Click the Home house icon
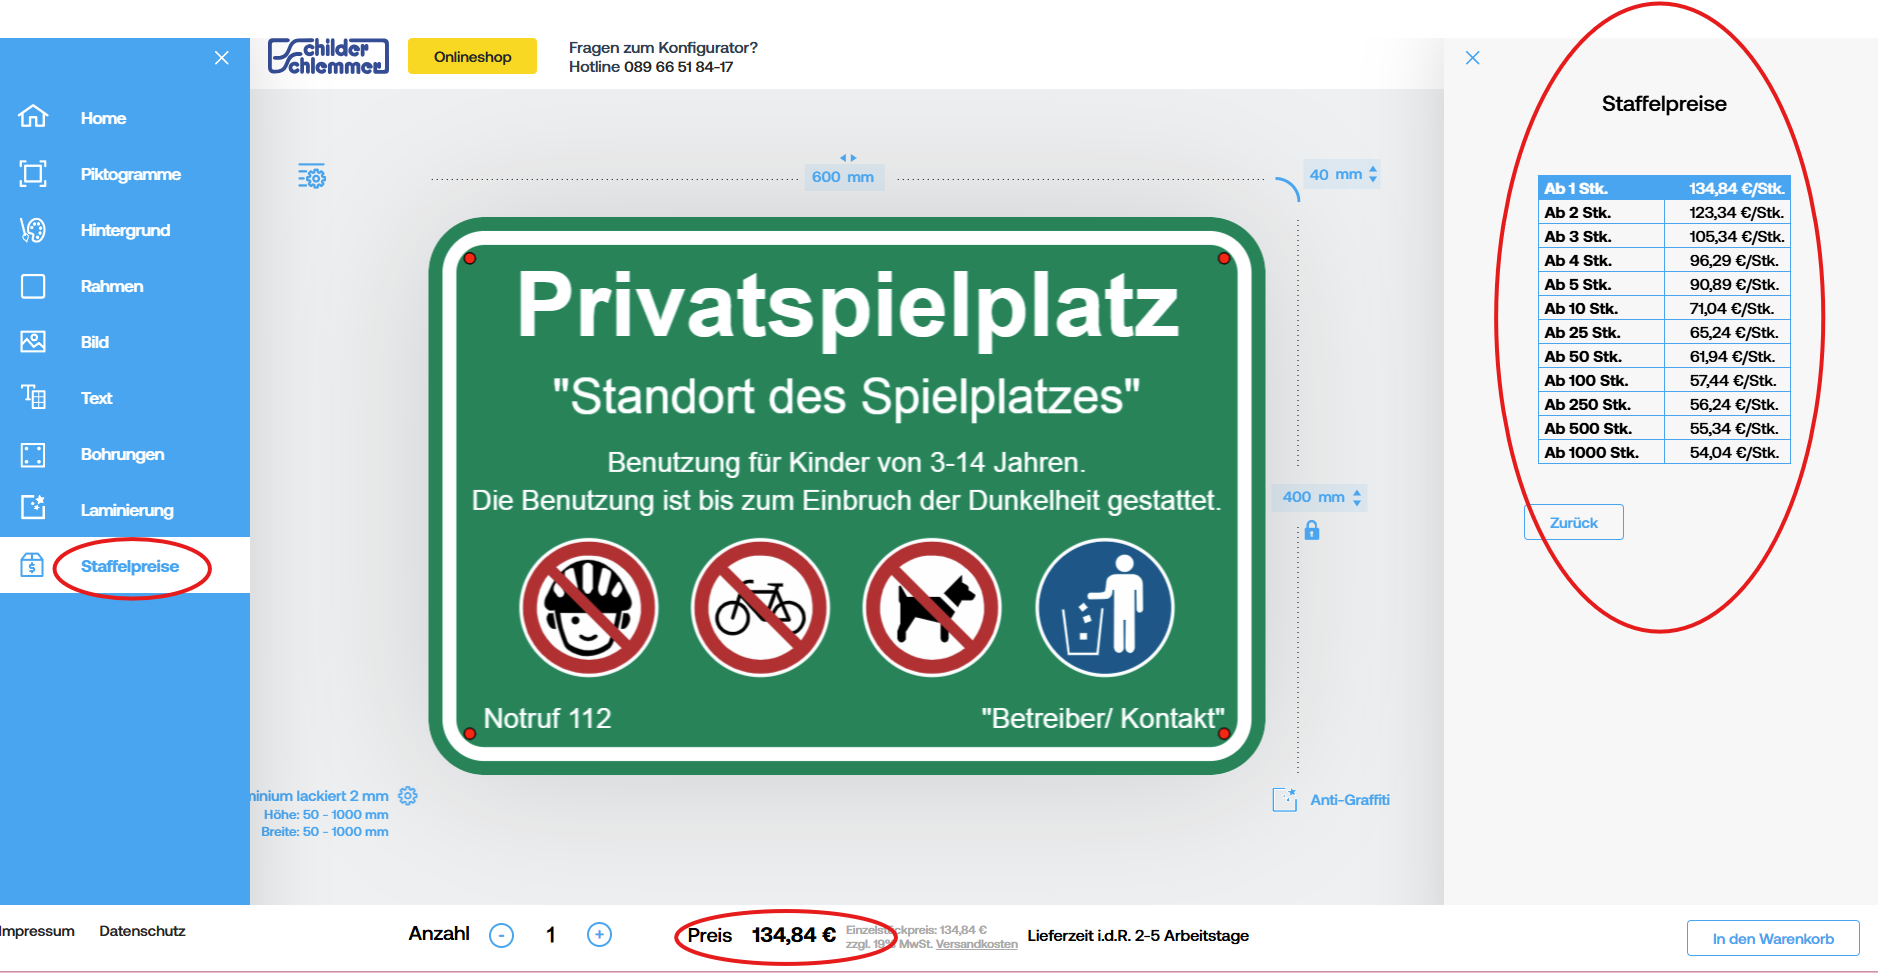 coord(33,117)
